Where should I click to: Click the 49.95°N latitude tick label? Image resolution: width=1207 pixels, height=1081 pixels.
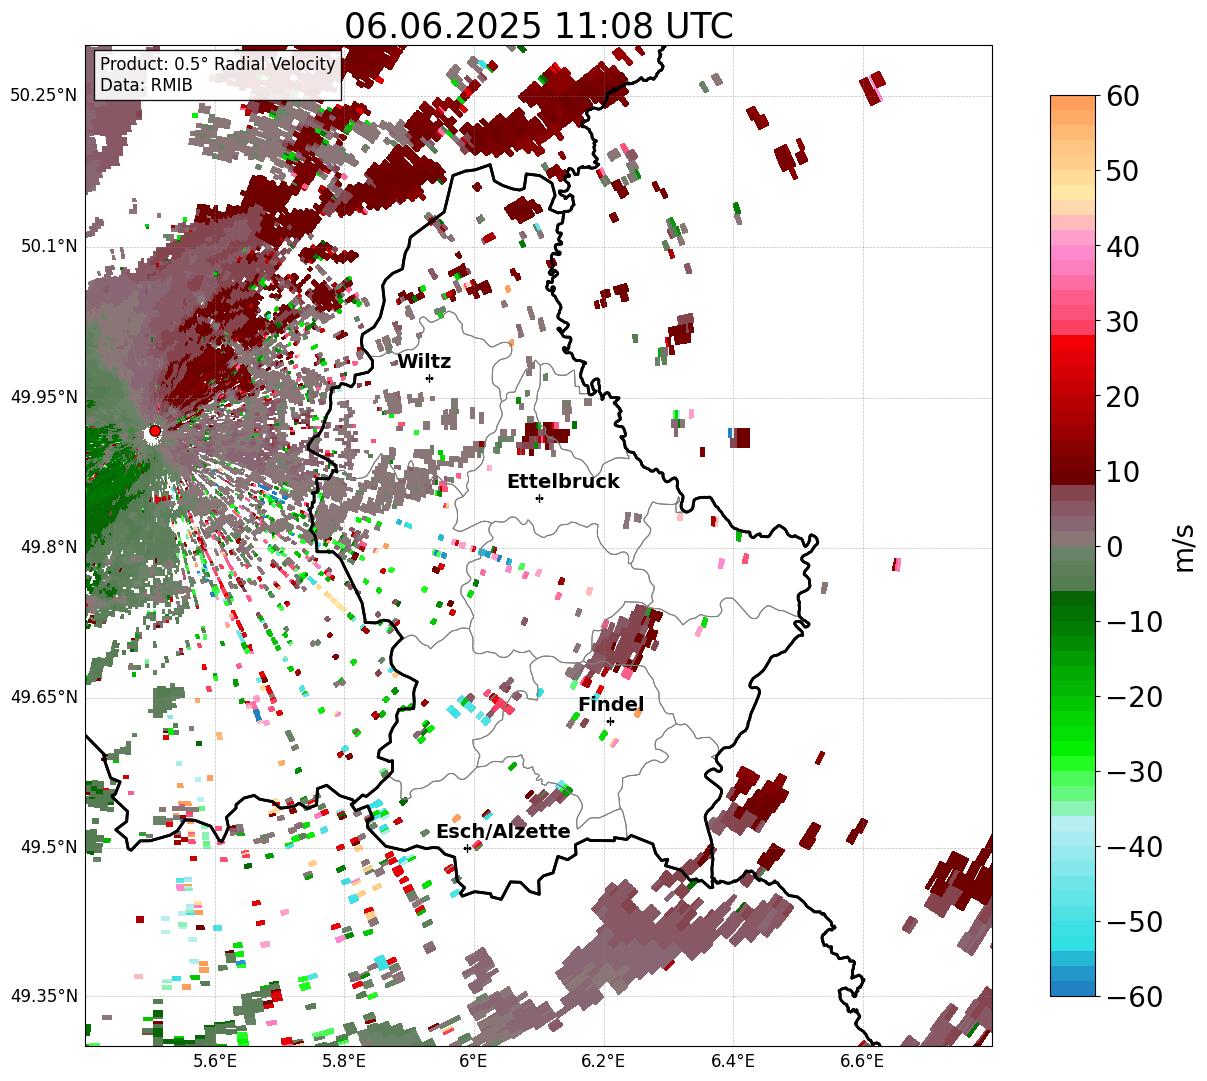point(44,397)
